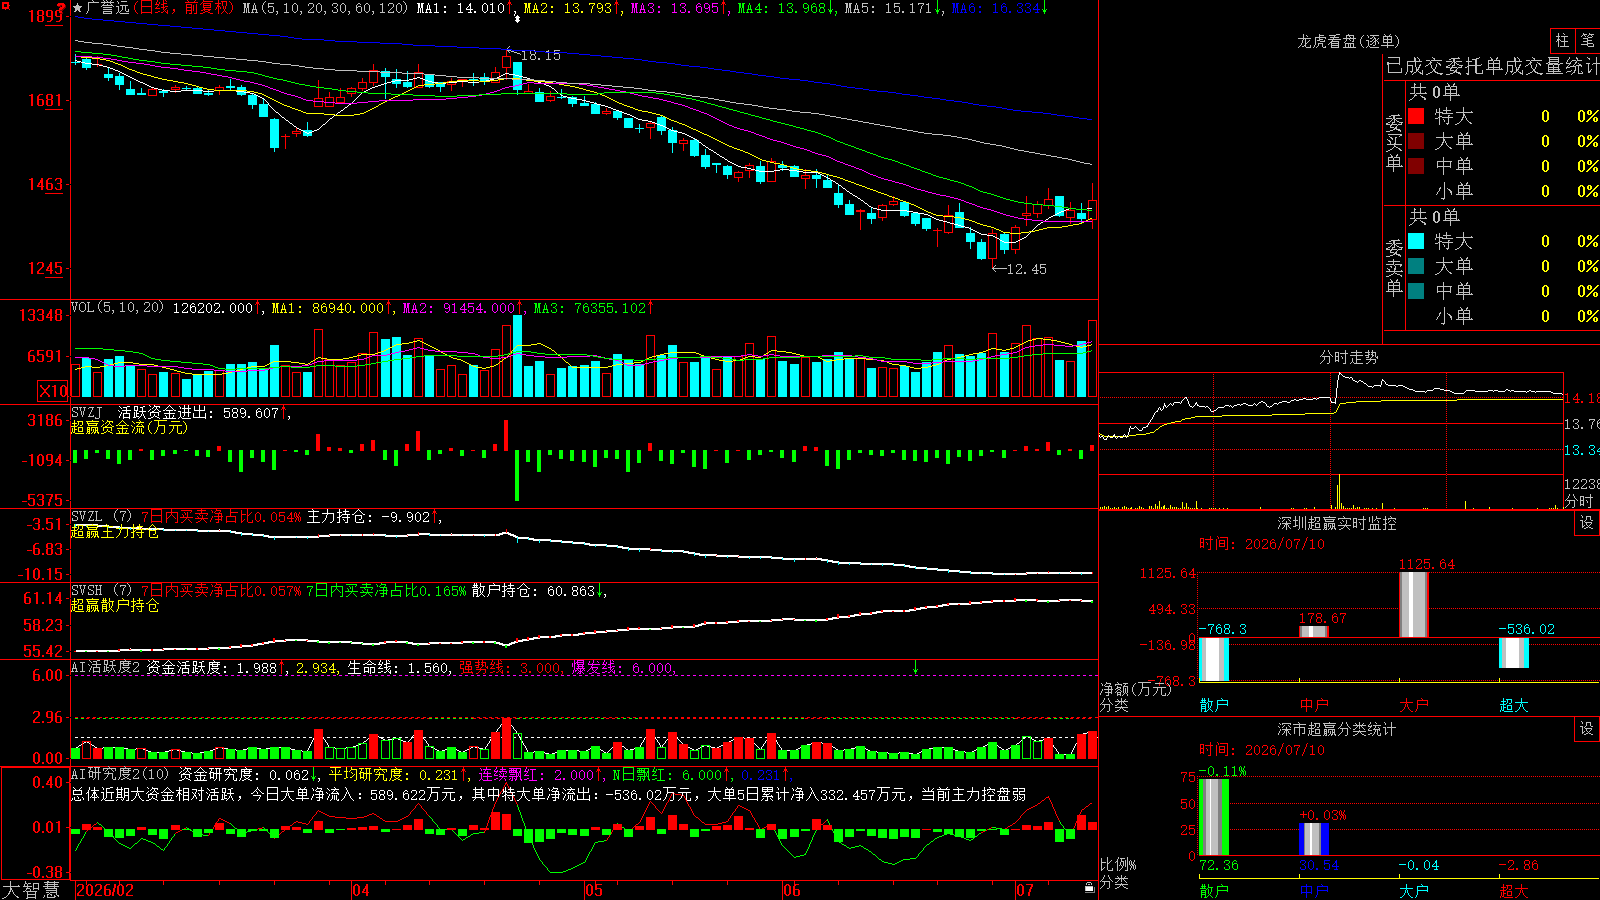Select the 06 month timeline marker
Viewport: 1600px width, 900px height.
tap(792, 890)
